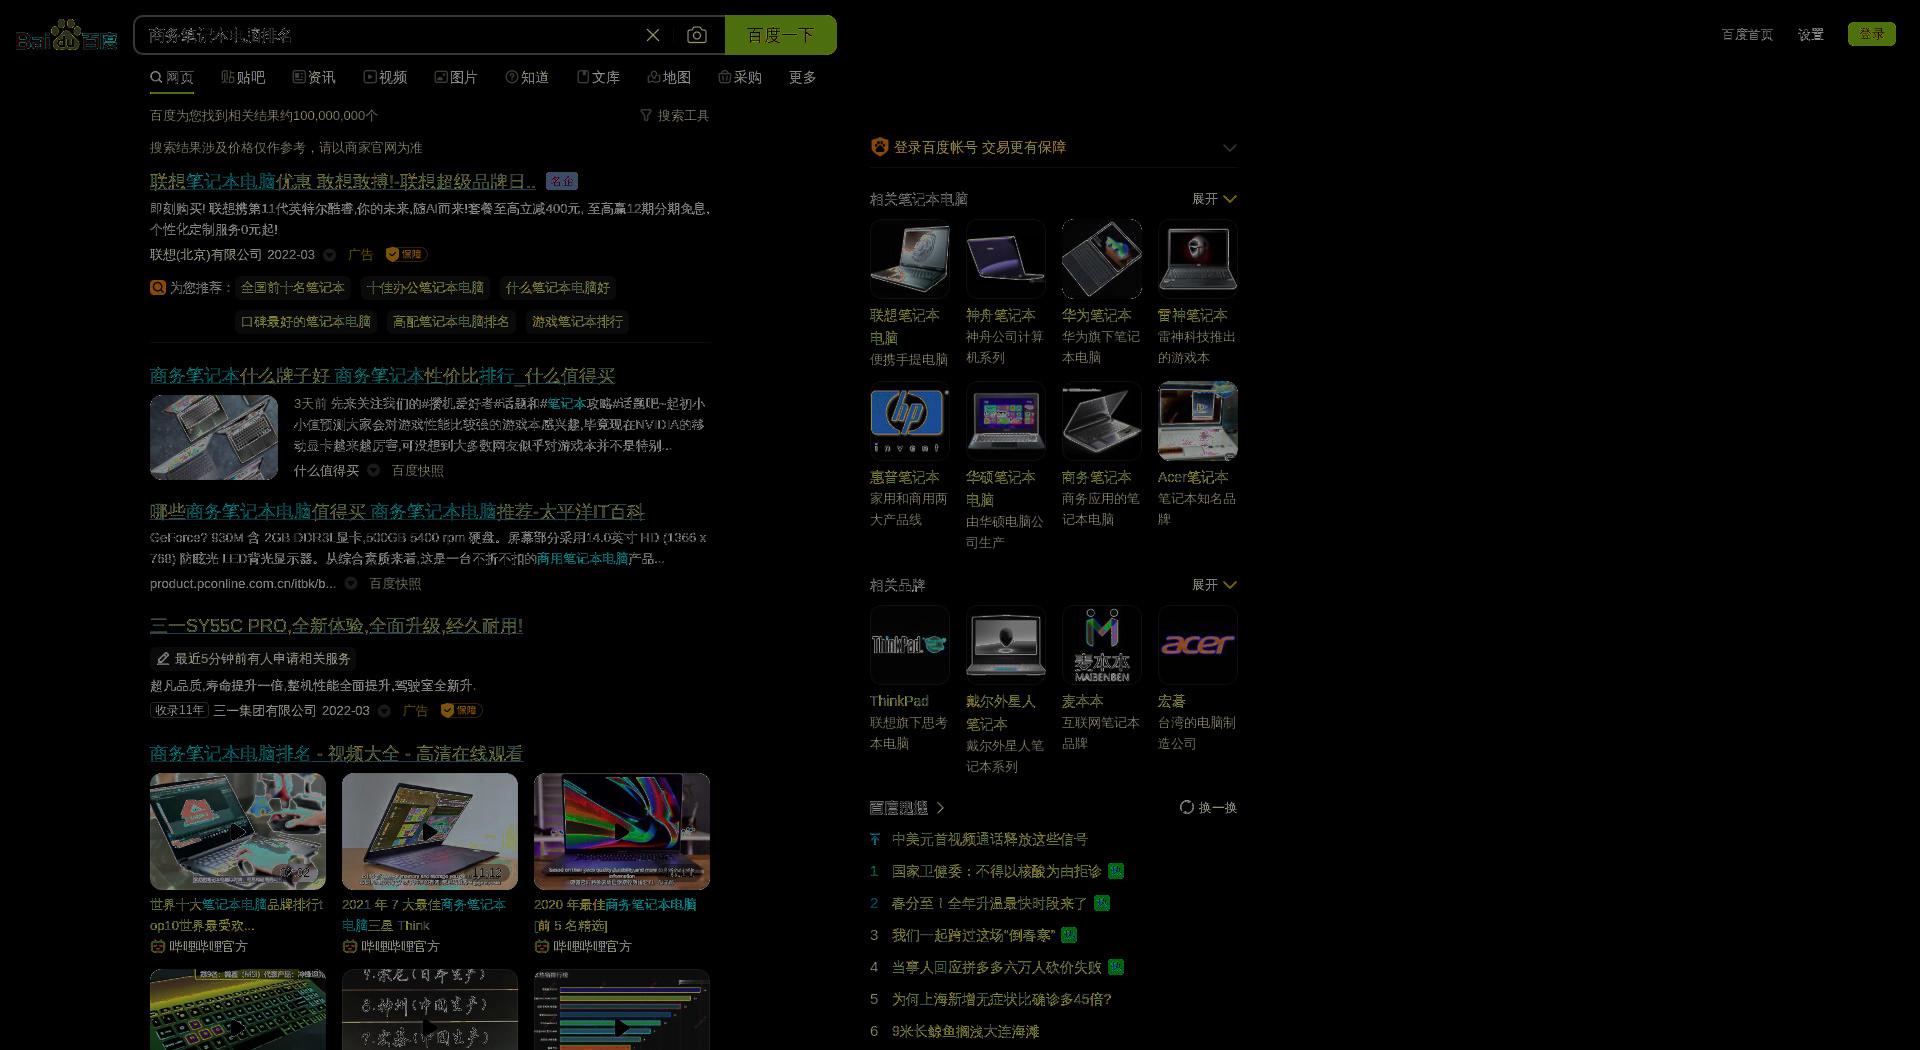Screen dimensions: 1920x1050
Task: Click the HP 惠普笔记本 logo
Action: coord(910,421)
